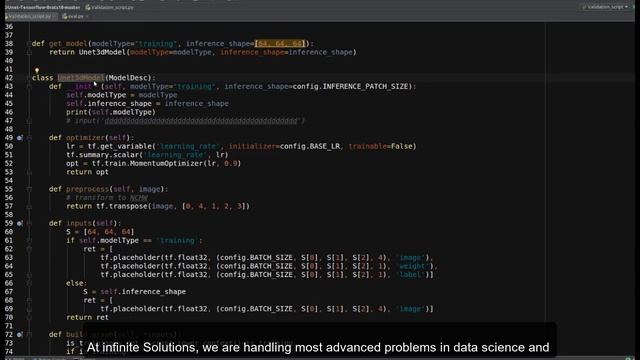
Task: Collapse the Unet3dModel class at line 42
Action: pos(29,78)
